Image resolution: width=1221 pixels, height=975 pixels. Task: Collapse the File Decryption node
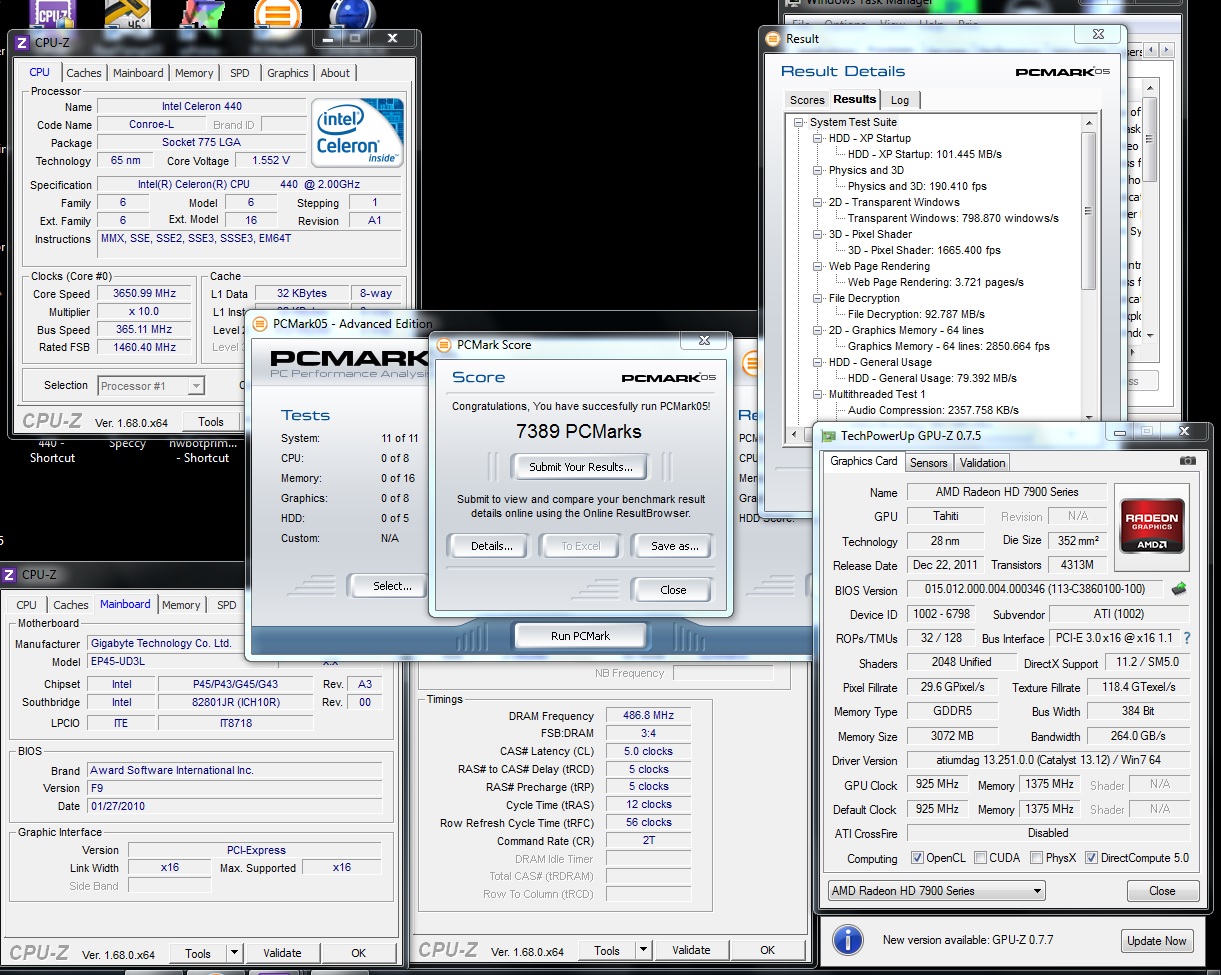click(x=817, y=299)
